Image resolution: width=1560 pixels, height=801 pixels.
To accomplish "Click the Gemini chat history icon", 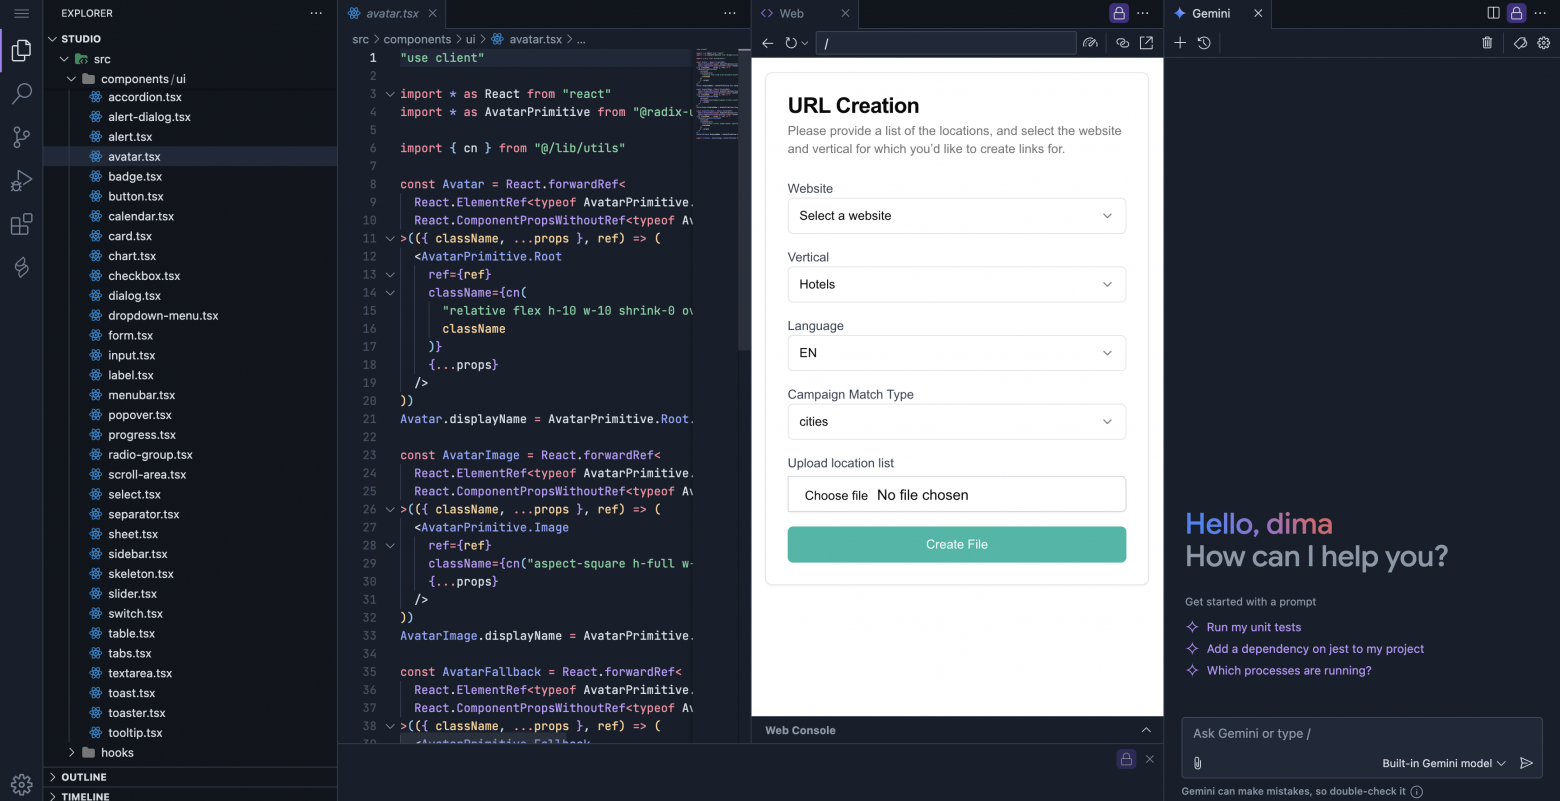I will pos(1204,43).
